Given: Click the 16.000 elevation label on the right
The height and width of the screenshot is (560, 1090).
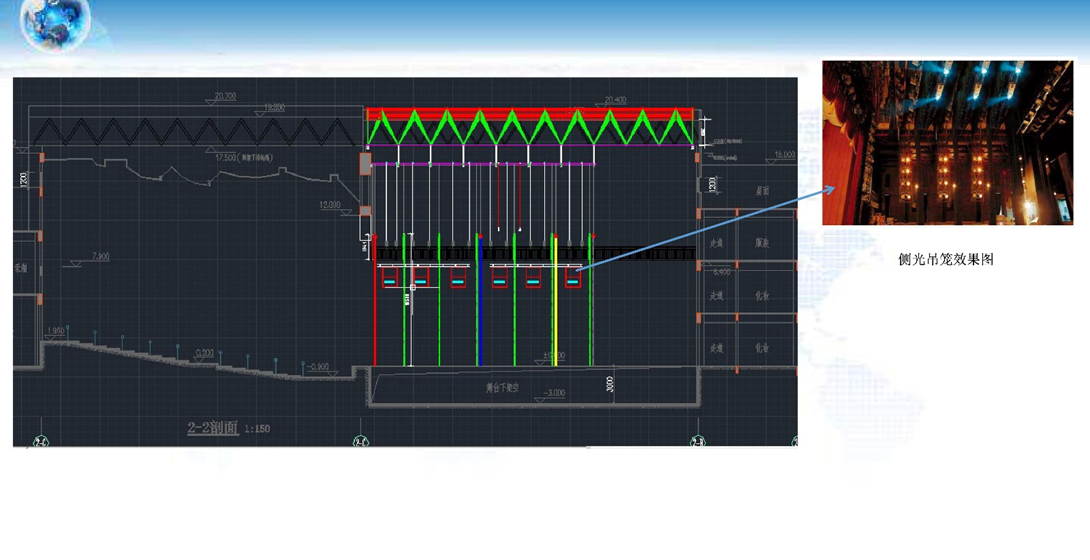Looking at the screenshot, I should (784, 155).
